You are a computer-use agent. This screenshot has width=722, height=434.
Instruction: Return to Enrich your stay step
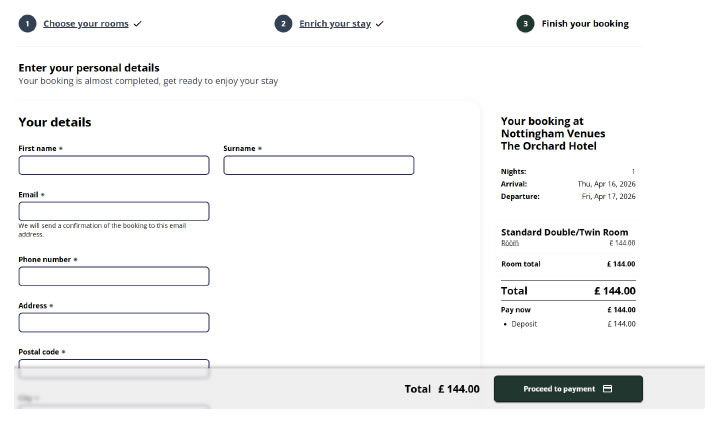[334, 24]
